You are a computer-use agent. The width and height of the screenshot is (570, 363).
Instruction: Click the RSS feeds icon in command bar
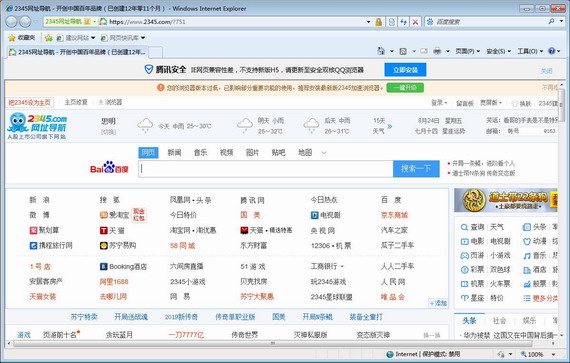[403, 51]
